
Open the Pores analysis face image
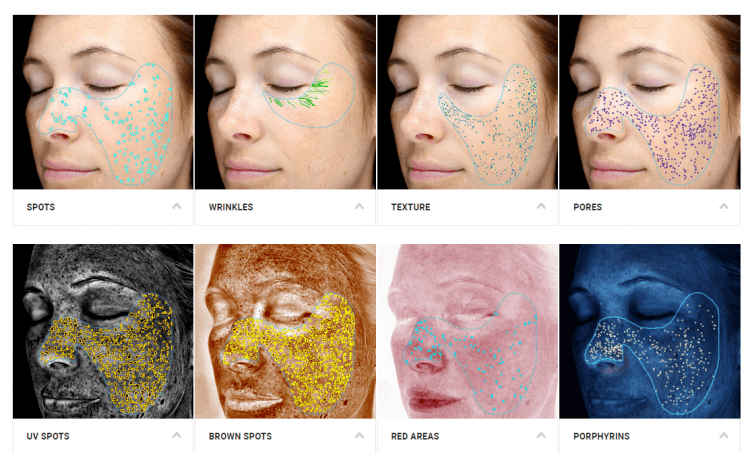click(x=650, y=102)
